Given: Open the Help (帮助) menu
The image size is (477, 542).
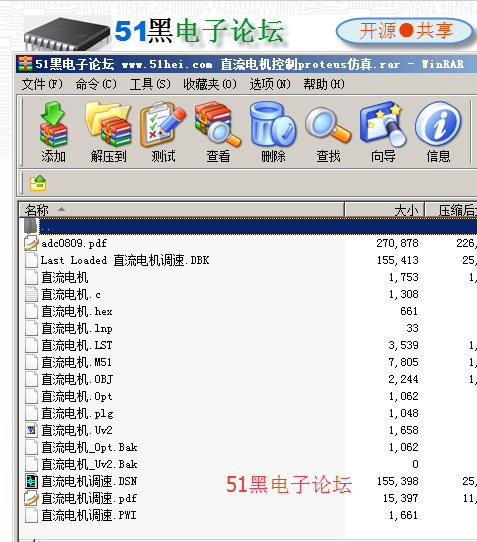Looking at the screenshot, I should pyautogui.click(x=324, y=84).
